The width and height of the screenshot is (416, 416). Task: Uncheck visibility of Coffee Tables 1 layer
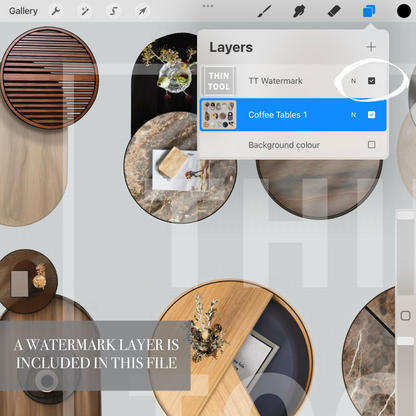pyautogui.click(x=371, y=115)
